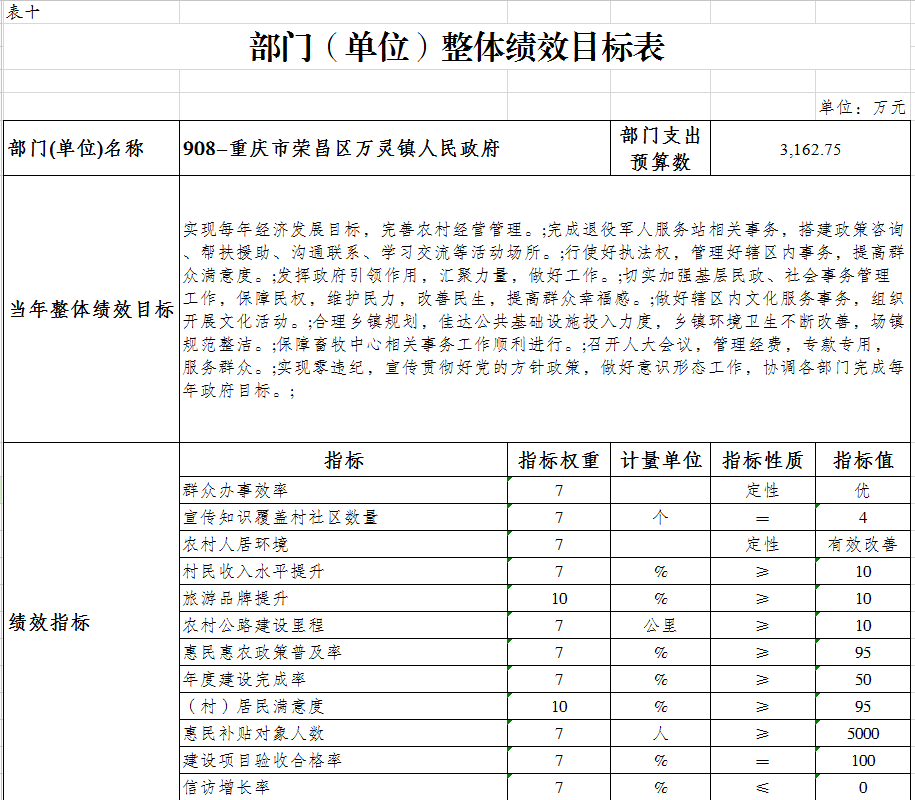Click the '指标性质' column header
The width and height of the screenshot is (915, 800).
[763, 460]
